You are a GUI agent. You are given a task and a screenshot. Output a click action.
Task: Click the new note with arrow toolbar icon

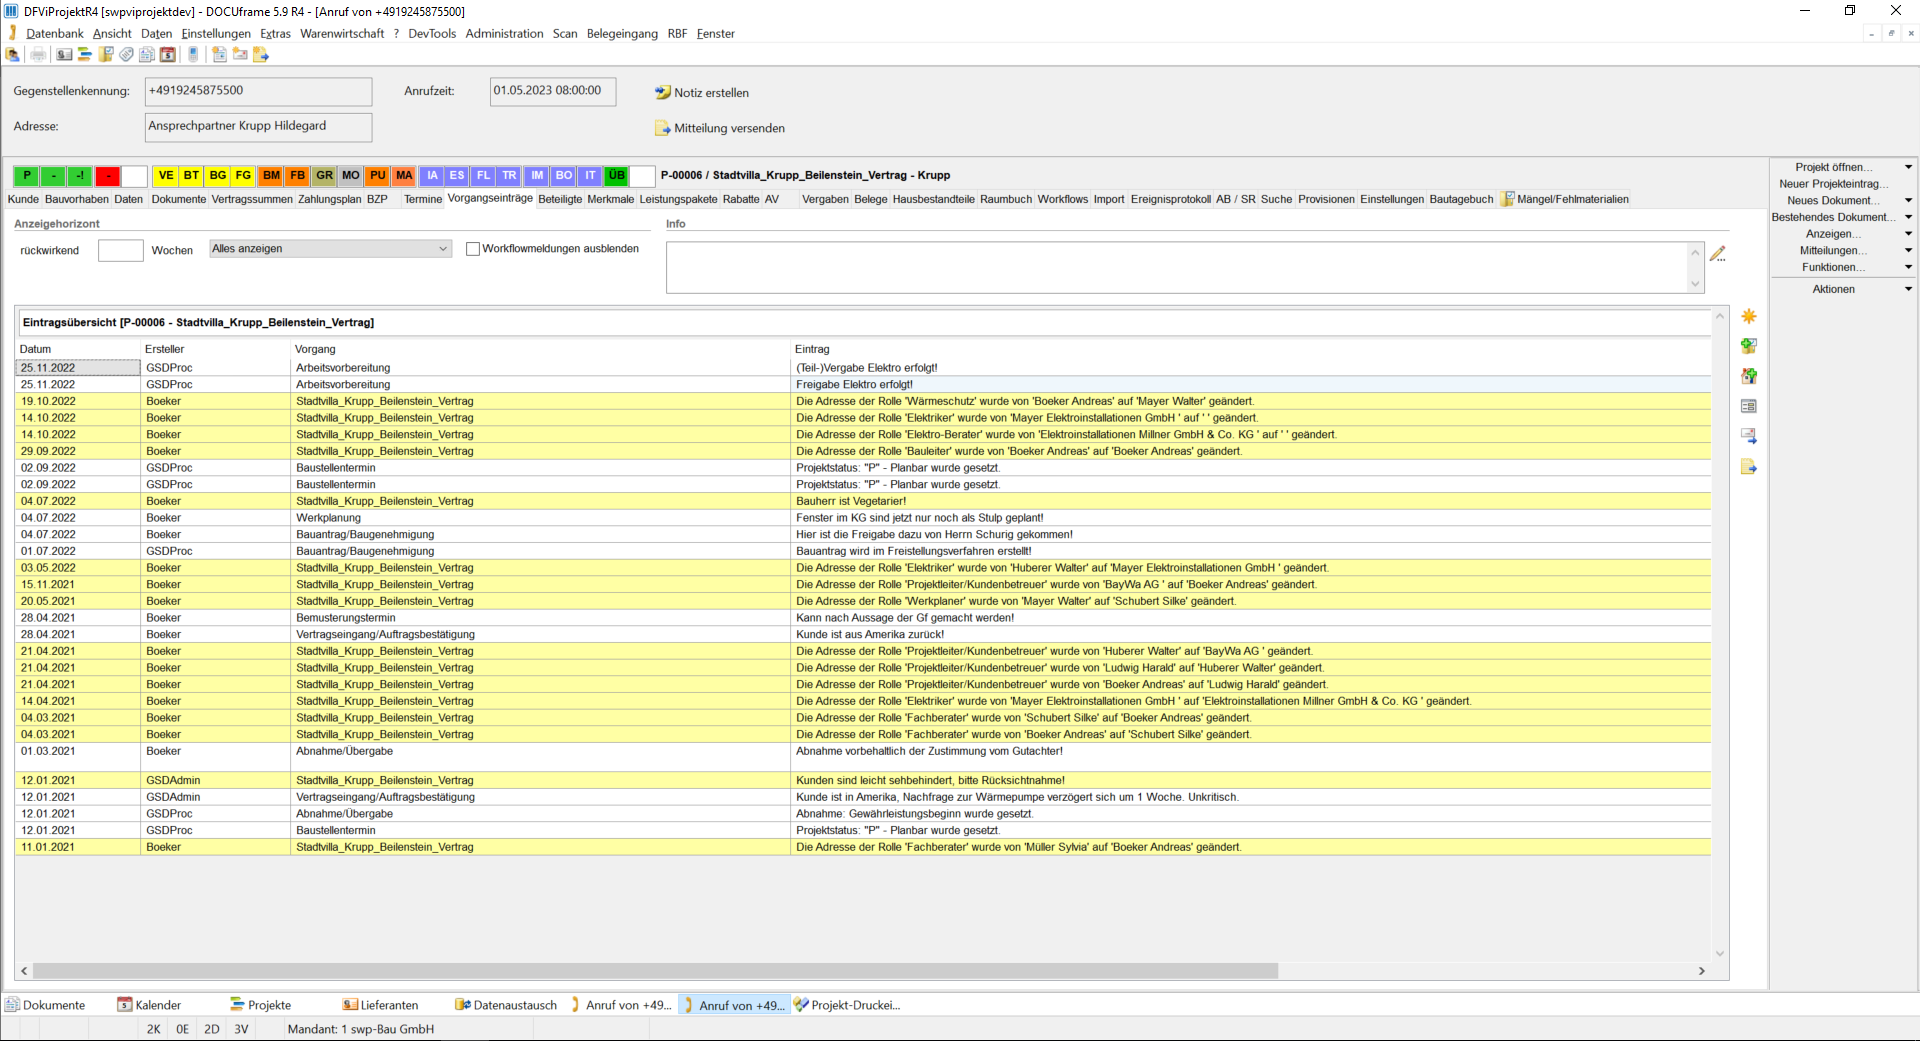261,54
